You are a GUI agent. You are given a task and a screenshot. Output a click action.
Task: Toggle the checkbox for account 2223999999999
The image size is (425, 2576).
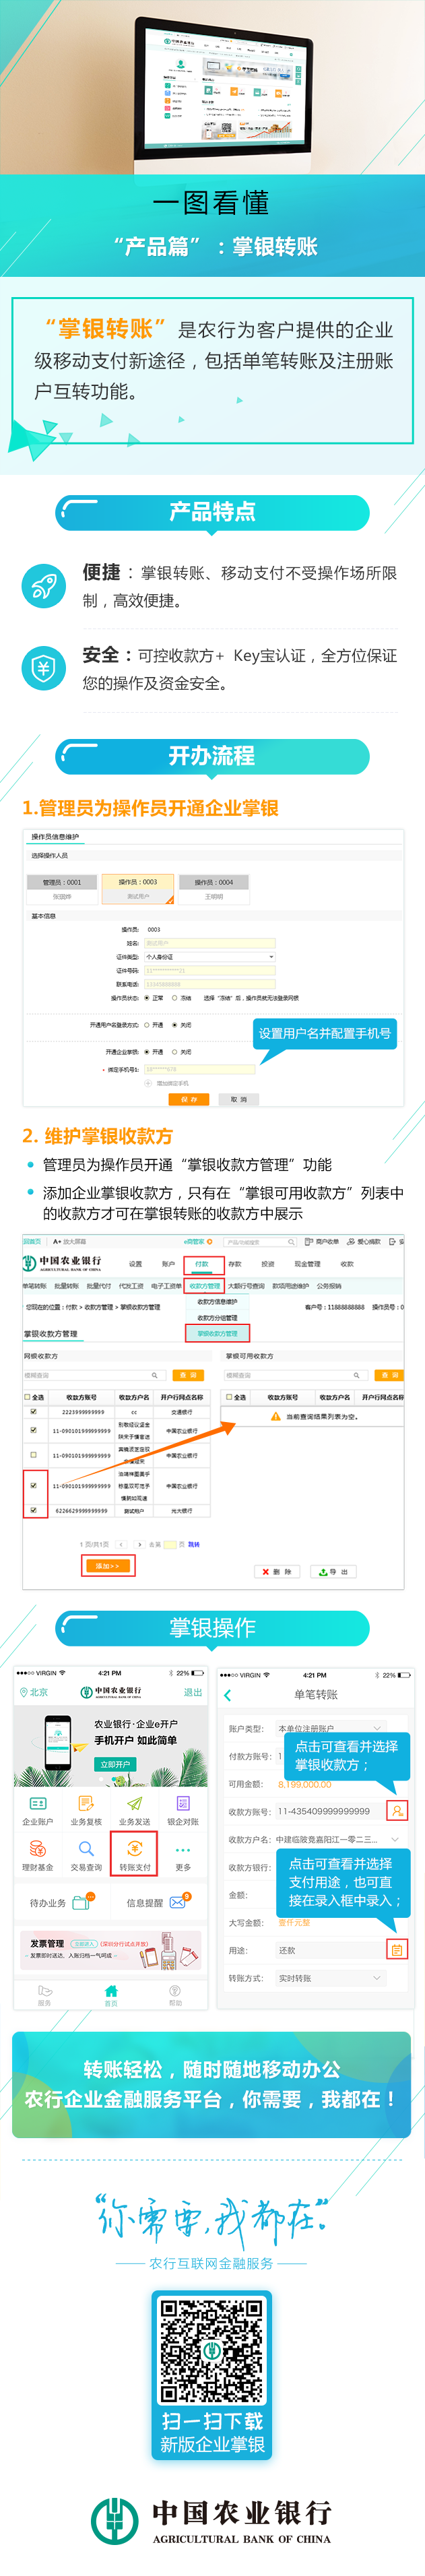click(33, 1412)
